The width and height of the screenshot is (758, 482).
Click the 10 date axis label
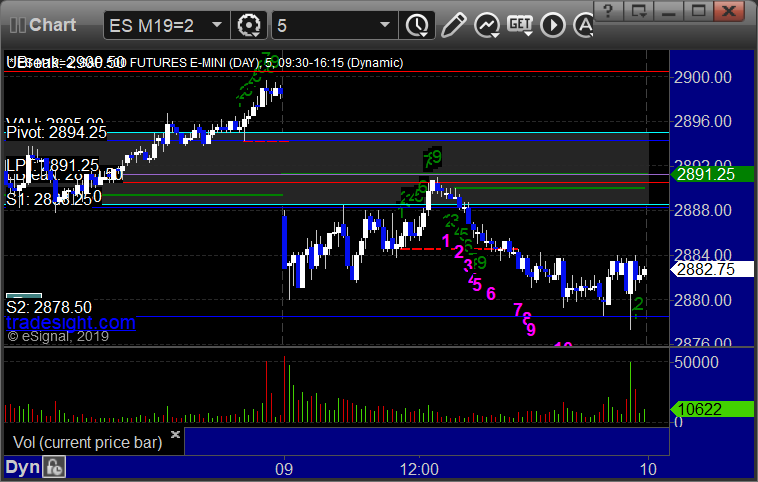648,469
